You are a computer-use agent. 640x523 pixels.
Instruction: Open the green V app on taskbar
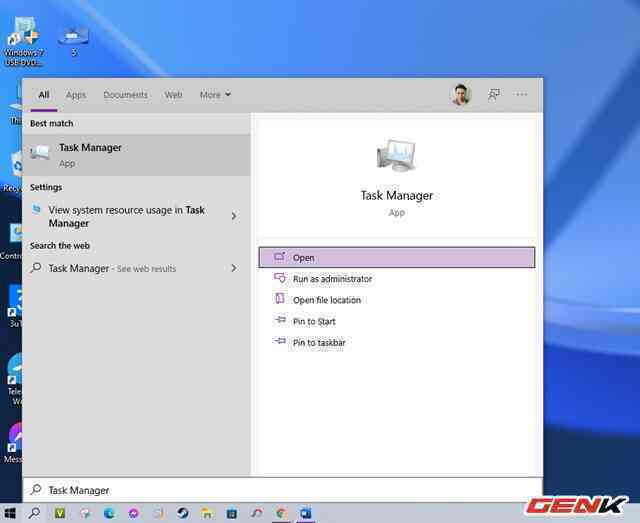(x=60, y=513)
